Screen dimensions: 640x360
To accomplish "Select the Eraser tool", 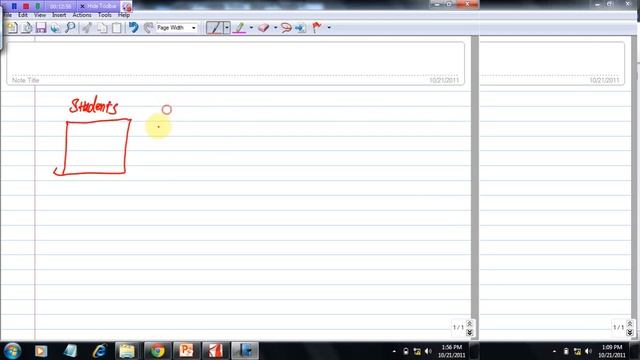I will 264,28.
